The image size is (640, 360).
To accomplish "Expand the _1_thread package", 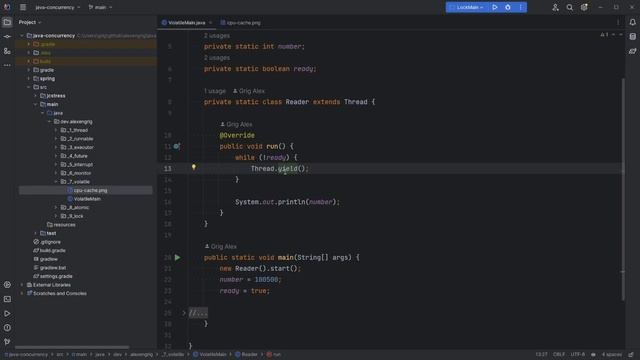I will 56,130.
